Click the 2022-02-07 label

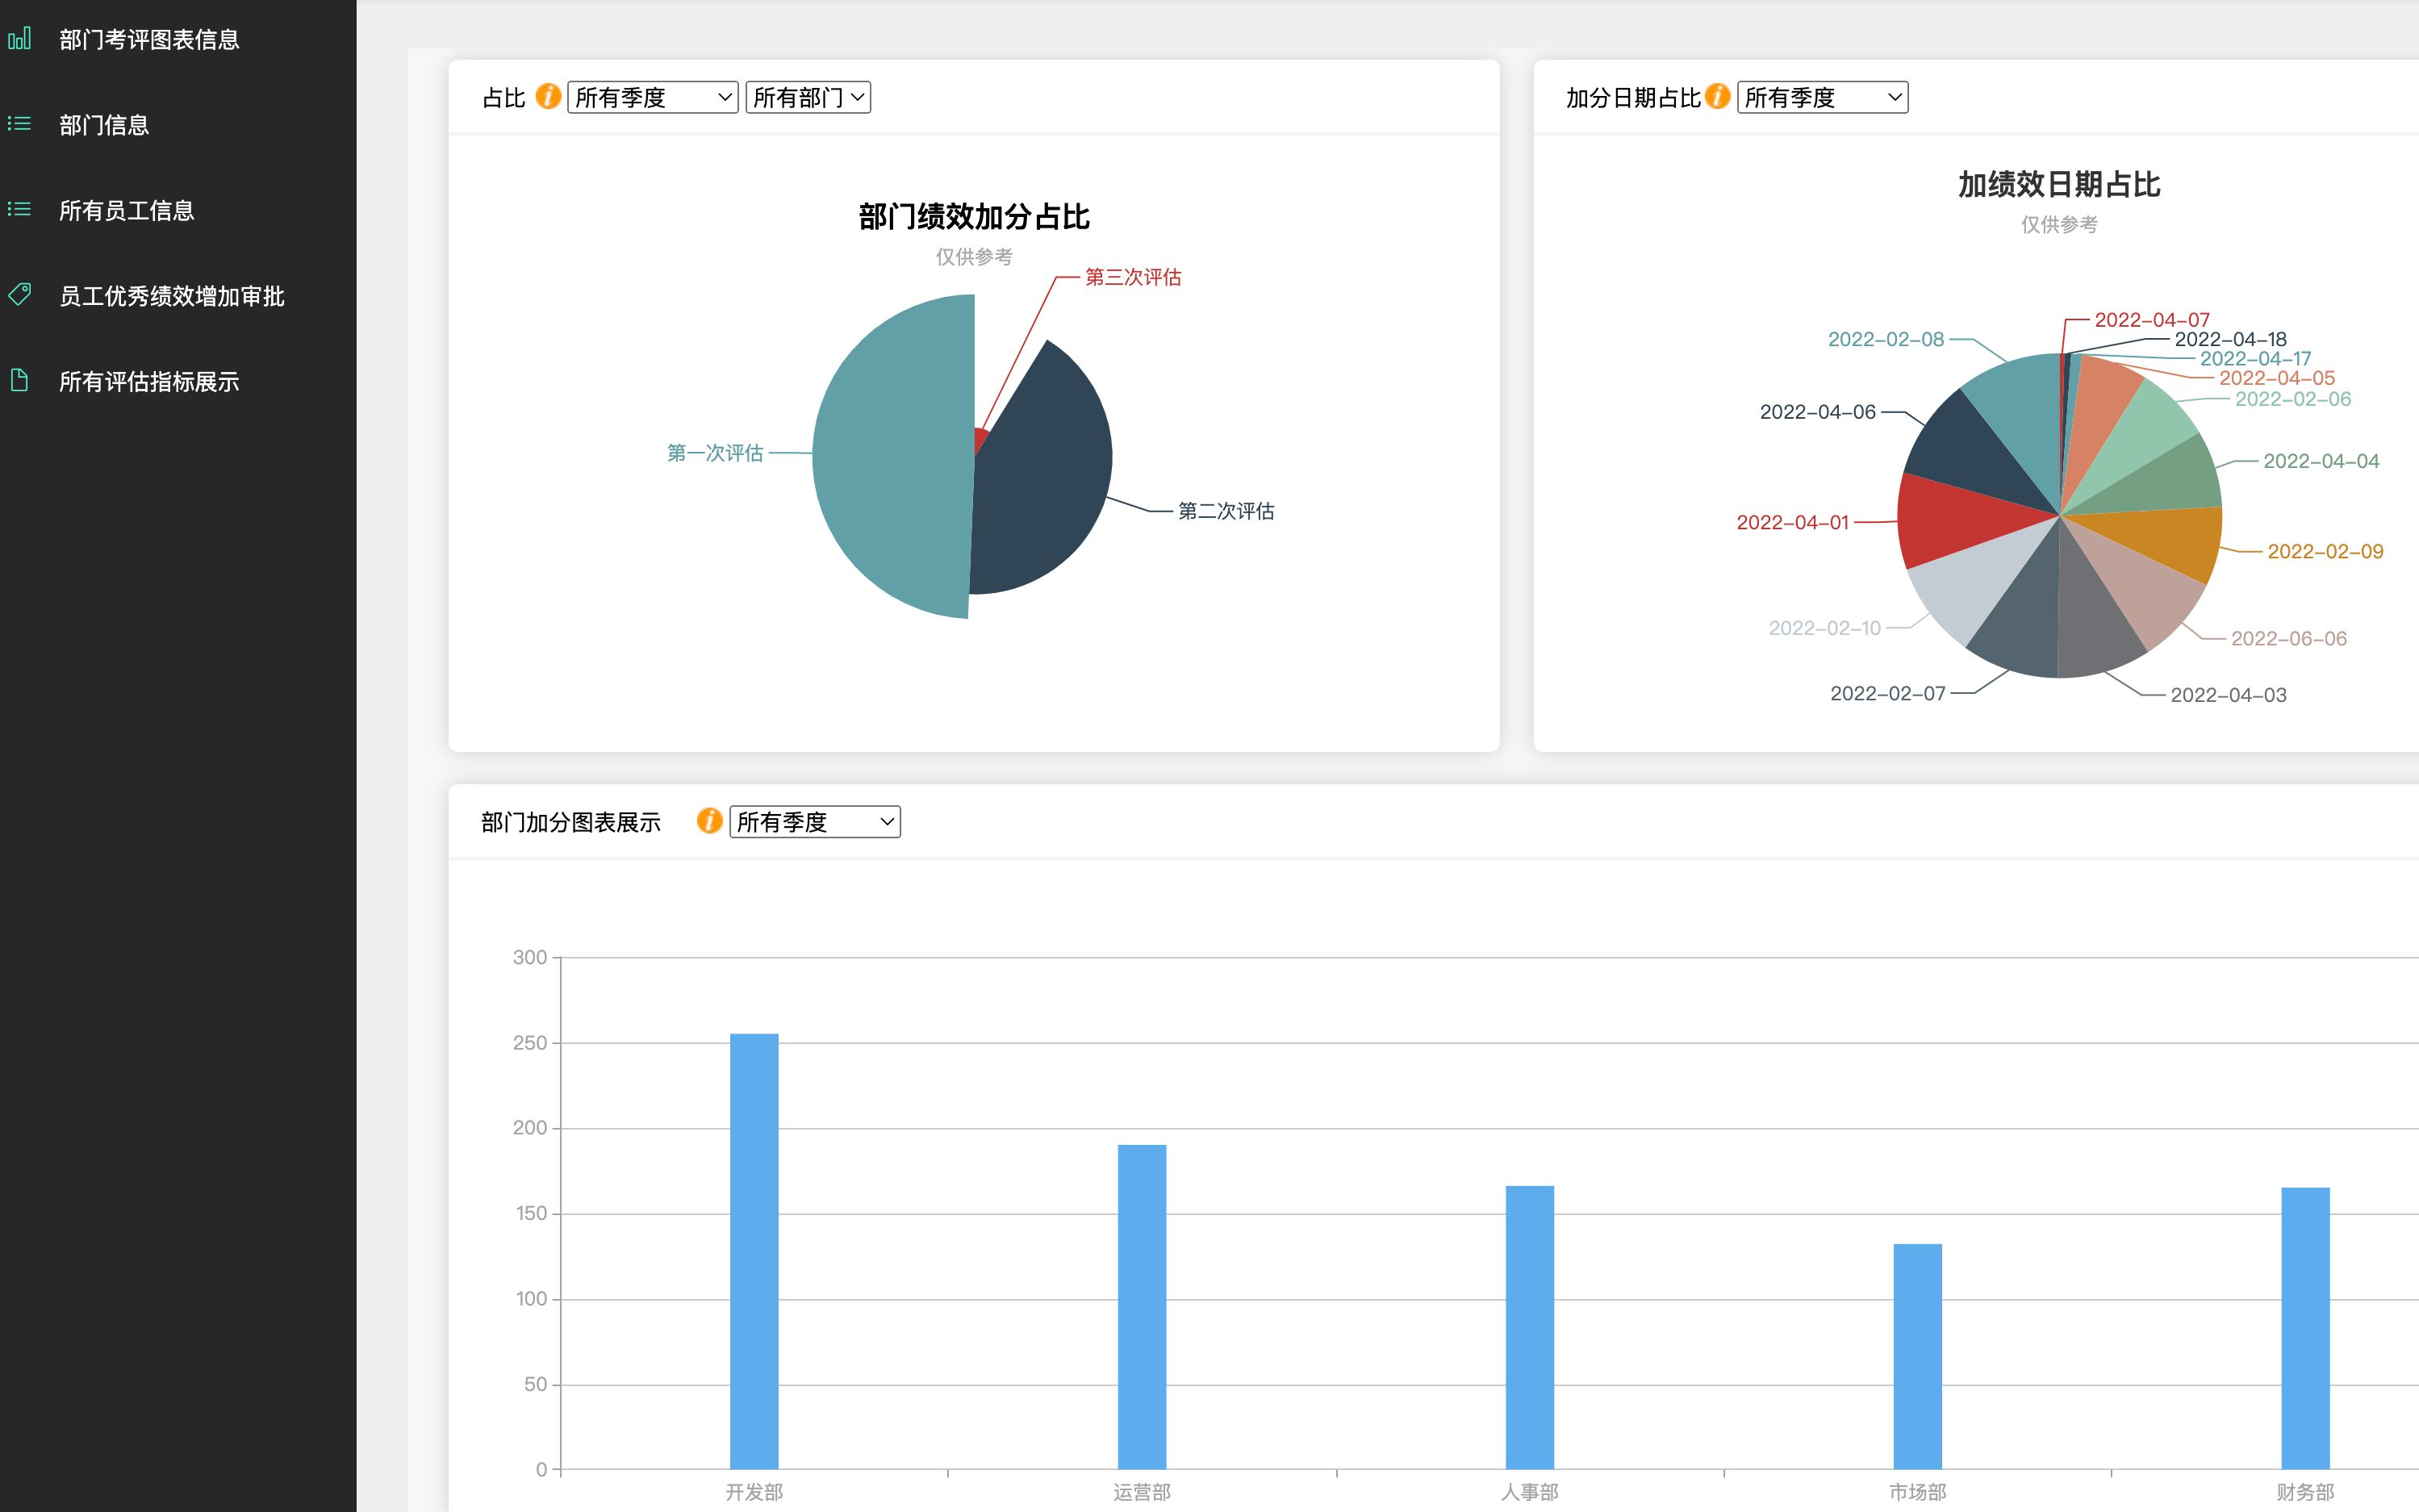click(x=1887, y=694)
